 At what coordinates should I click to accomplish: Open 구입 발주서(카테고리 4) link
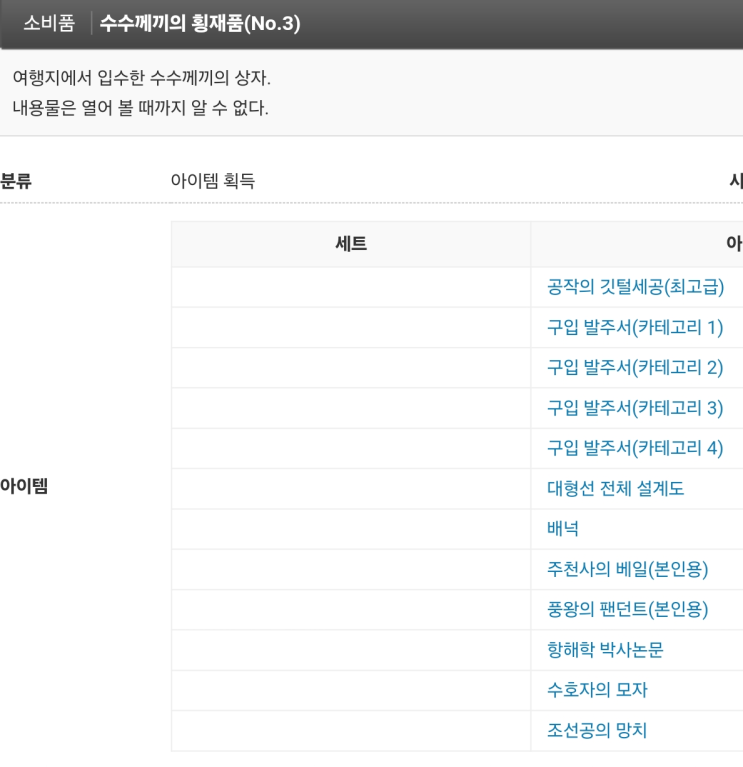pyautogui.click(x=635, y=448)
